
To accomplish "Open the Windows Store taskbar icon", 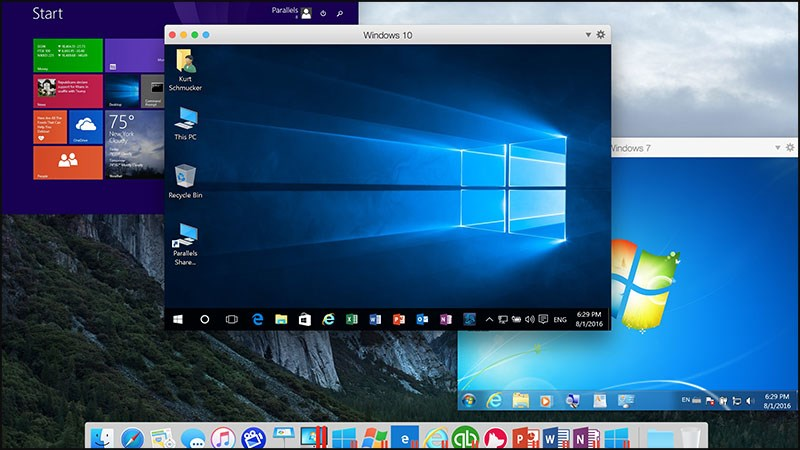I will [x=304, y=319].
